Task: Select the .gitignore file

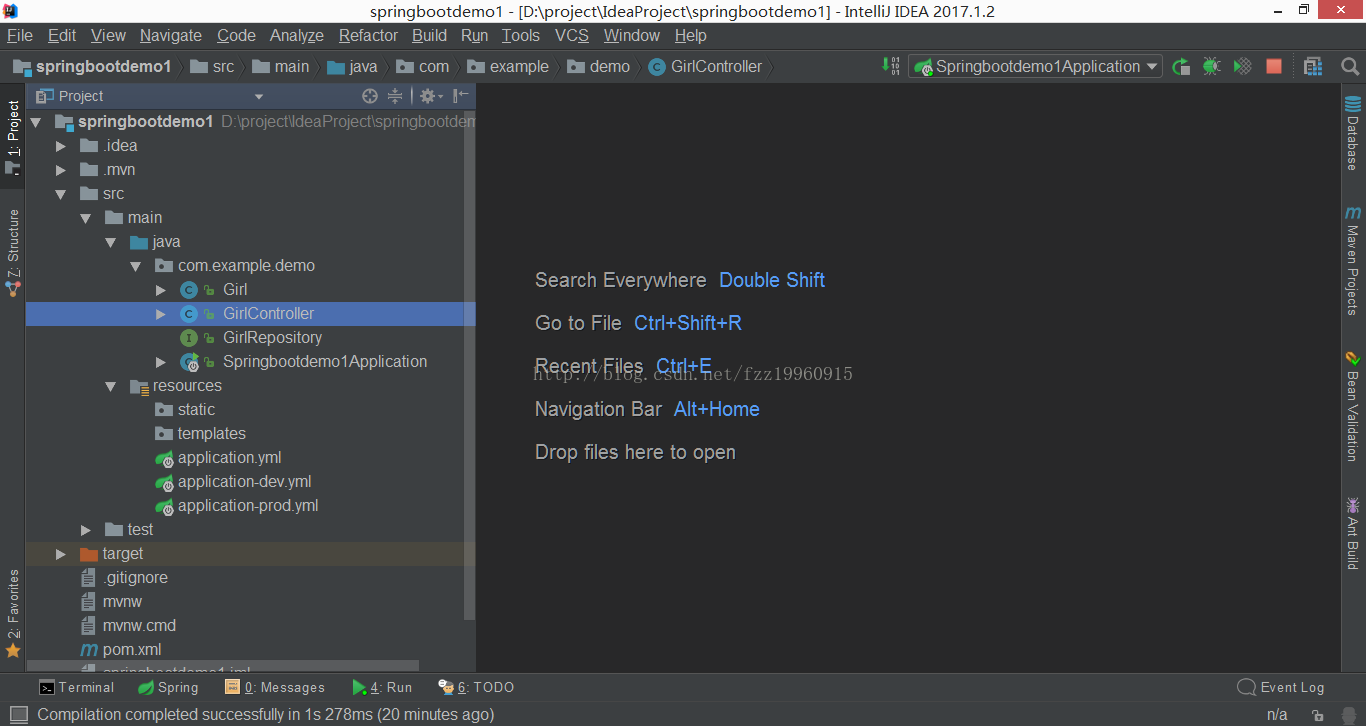Action: [x=135, y=578]
